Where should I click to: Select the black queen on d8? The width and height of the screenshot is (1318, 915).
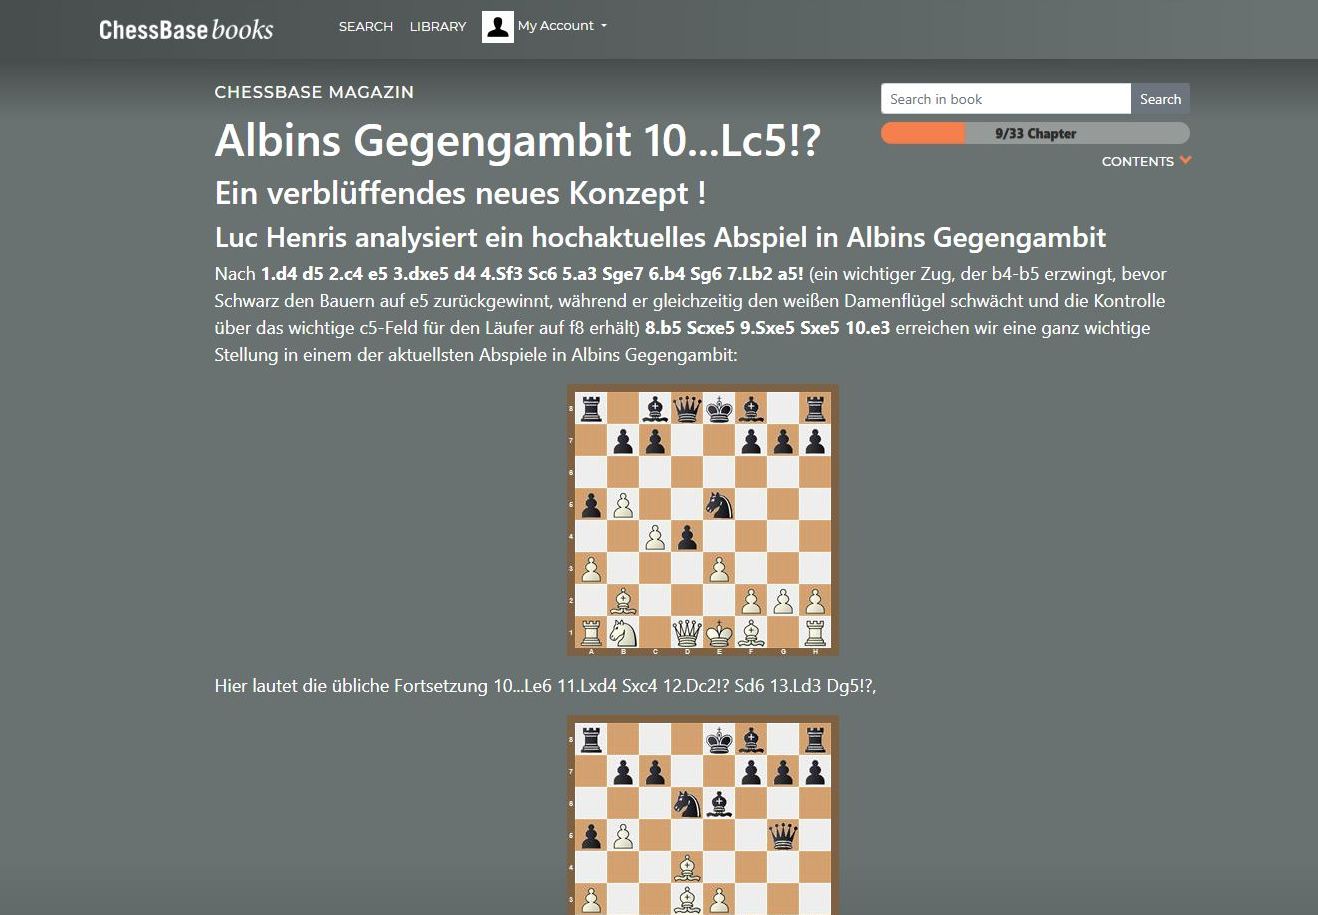tap(687, 409)
